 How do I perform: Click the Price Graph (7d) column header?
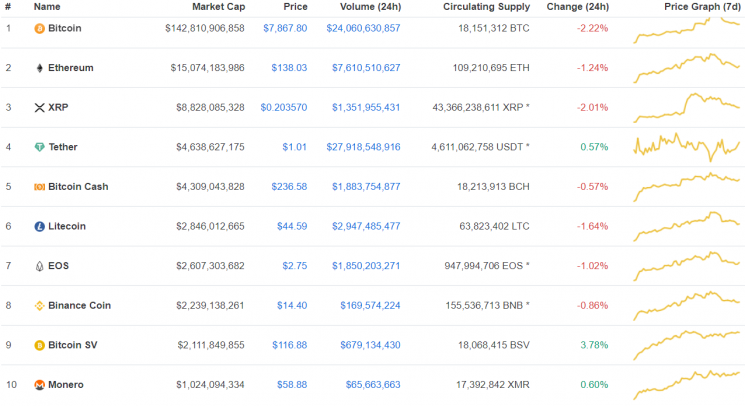point(702,7)
